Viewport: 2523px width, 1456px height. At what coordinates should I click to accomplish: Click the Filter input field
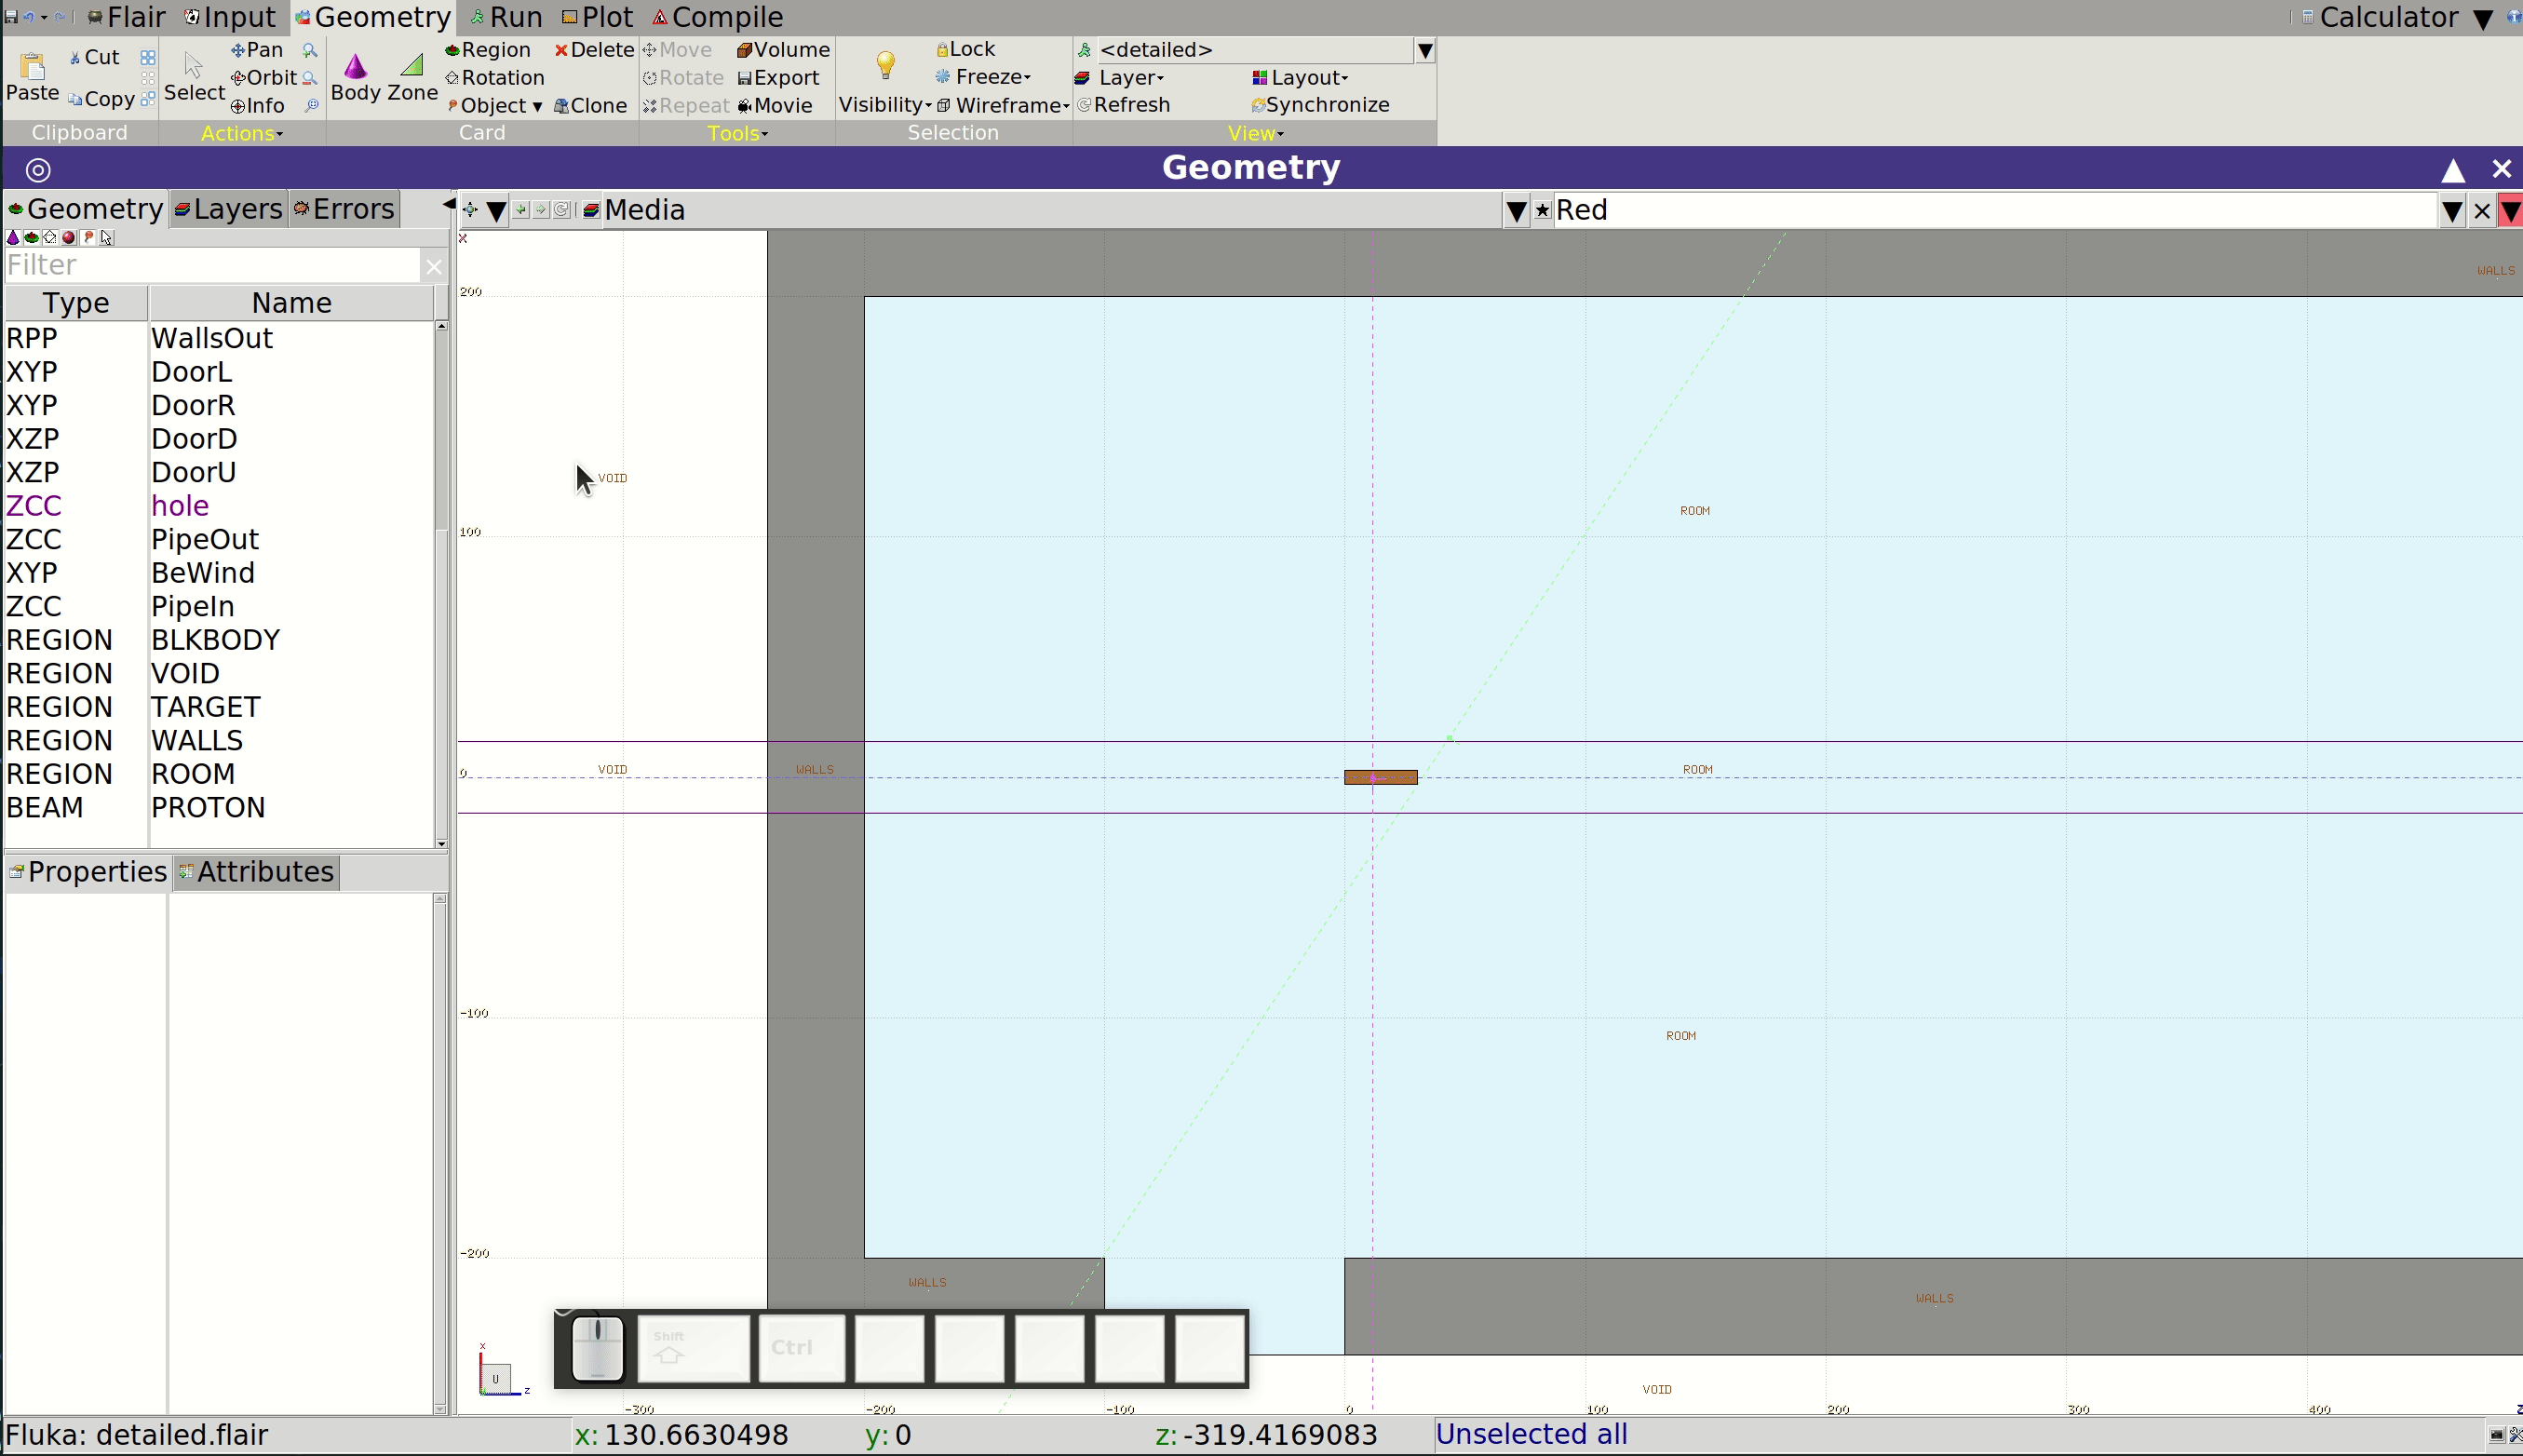point(212,265)
